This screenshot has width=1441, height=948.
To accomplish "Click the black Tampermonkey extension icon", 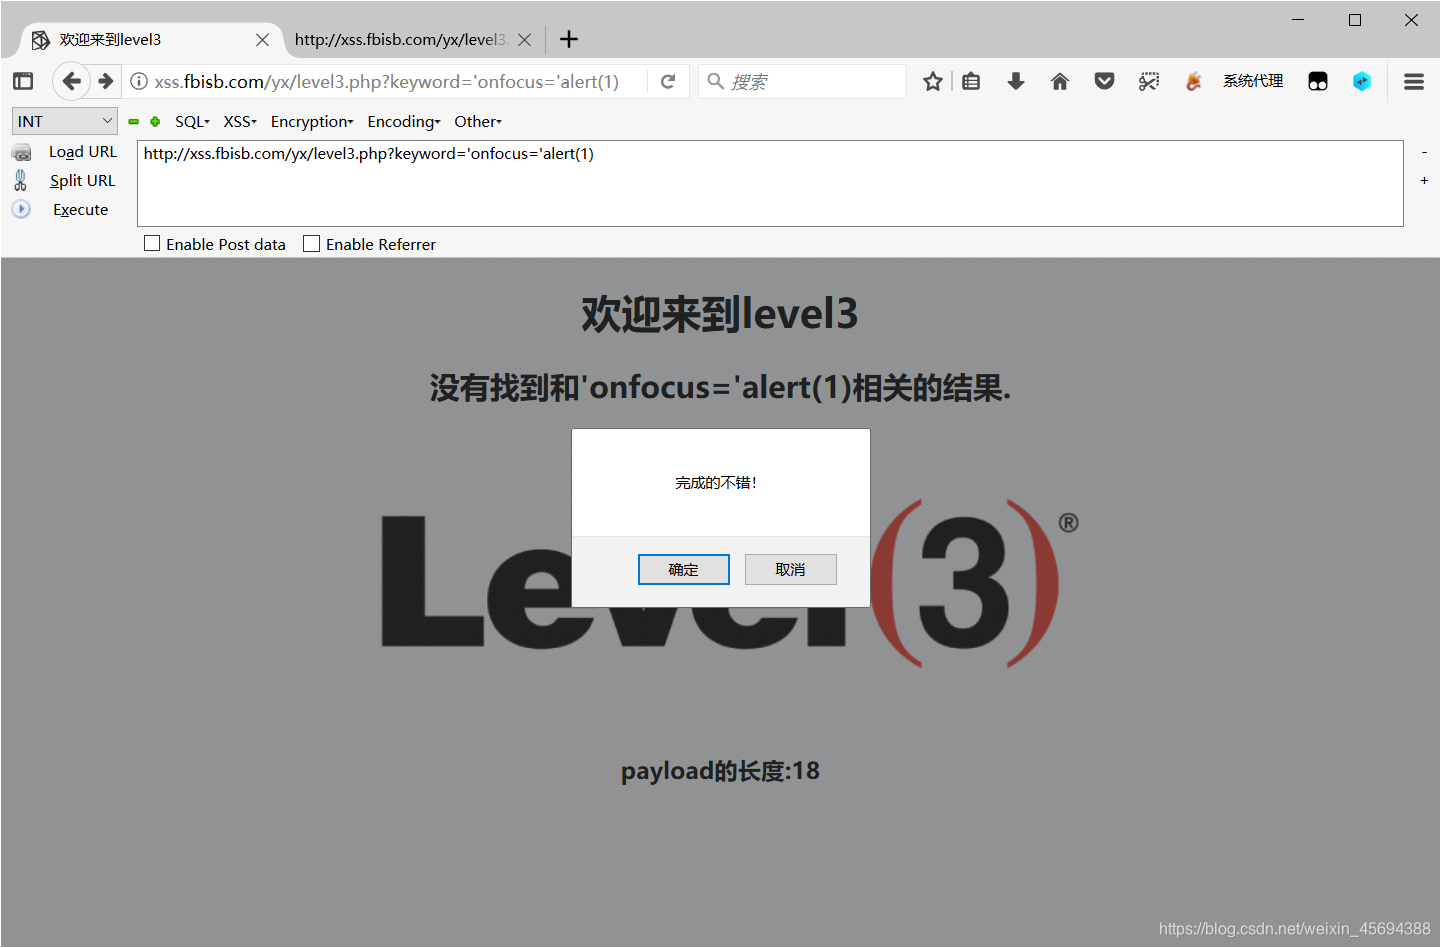I will tap(1318, 81).
